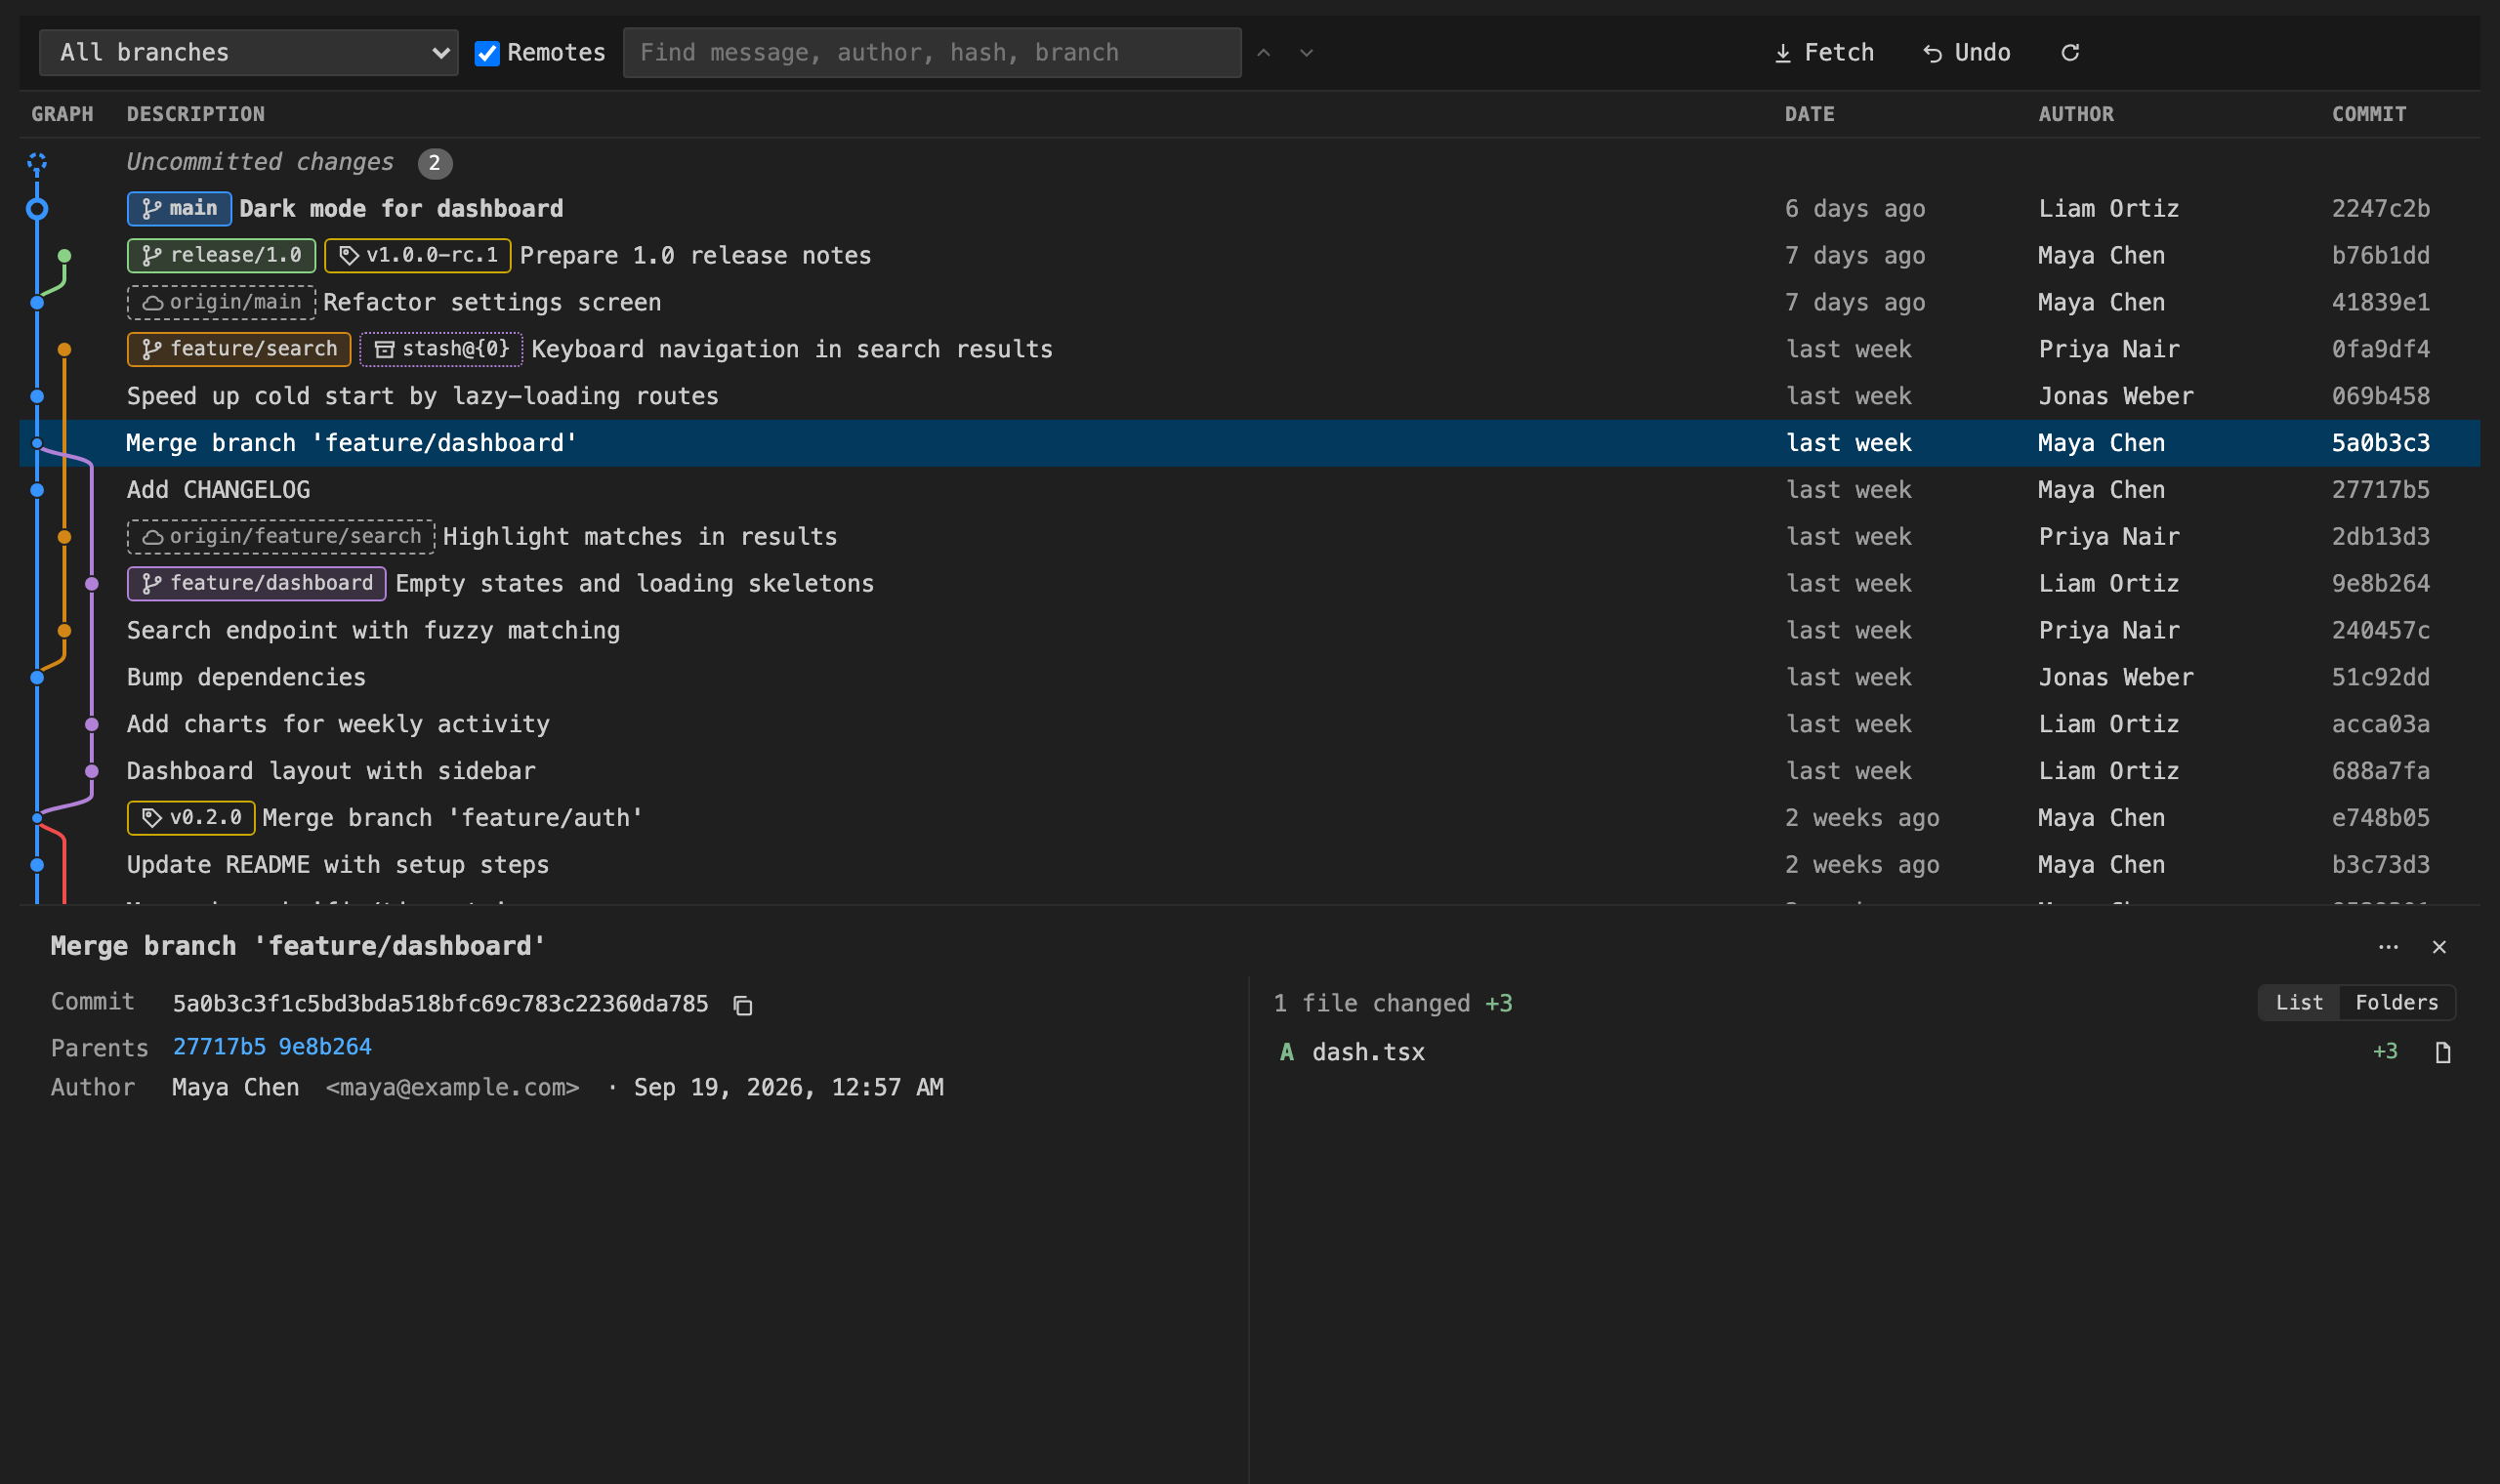
Task: Open file icon for dash.tsx
Action: pyautogui.click(x=2442, y=1052)
